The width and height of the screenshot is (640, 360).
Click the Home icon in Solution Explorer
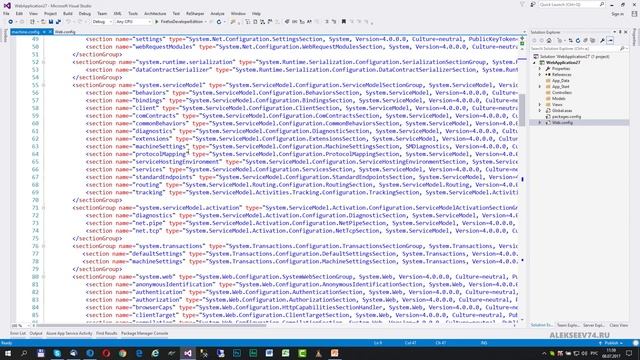click(x=549, y=40)
